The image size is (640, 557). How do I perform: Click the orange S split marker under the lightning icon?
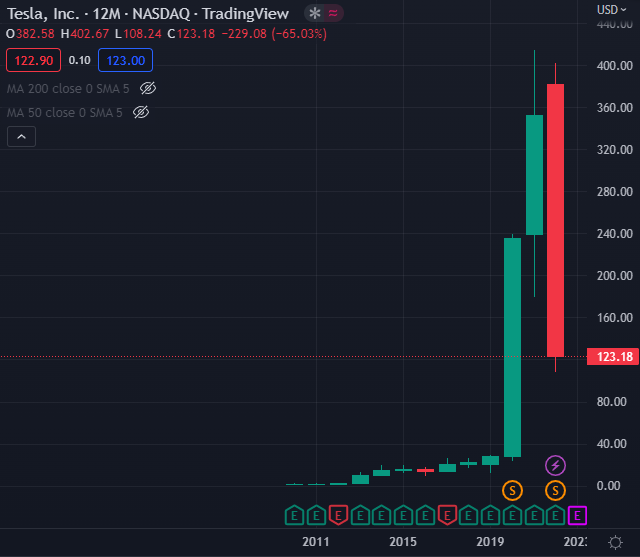555,490
